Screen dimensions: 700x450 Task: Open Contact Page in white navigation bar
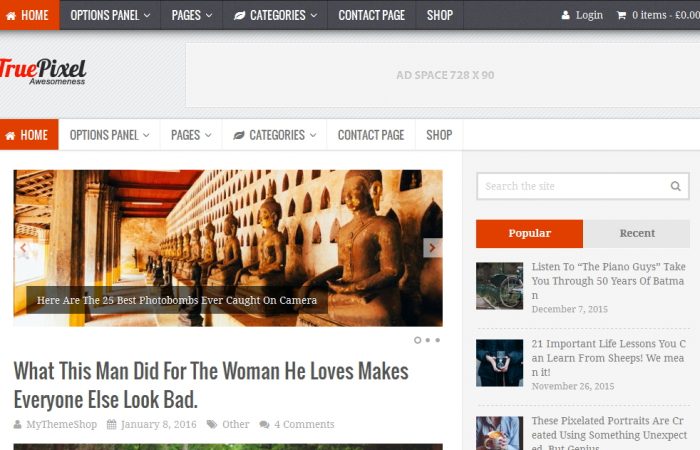pos(370,135)
